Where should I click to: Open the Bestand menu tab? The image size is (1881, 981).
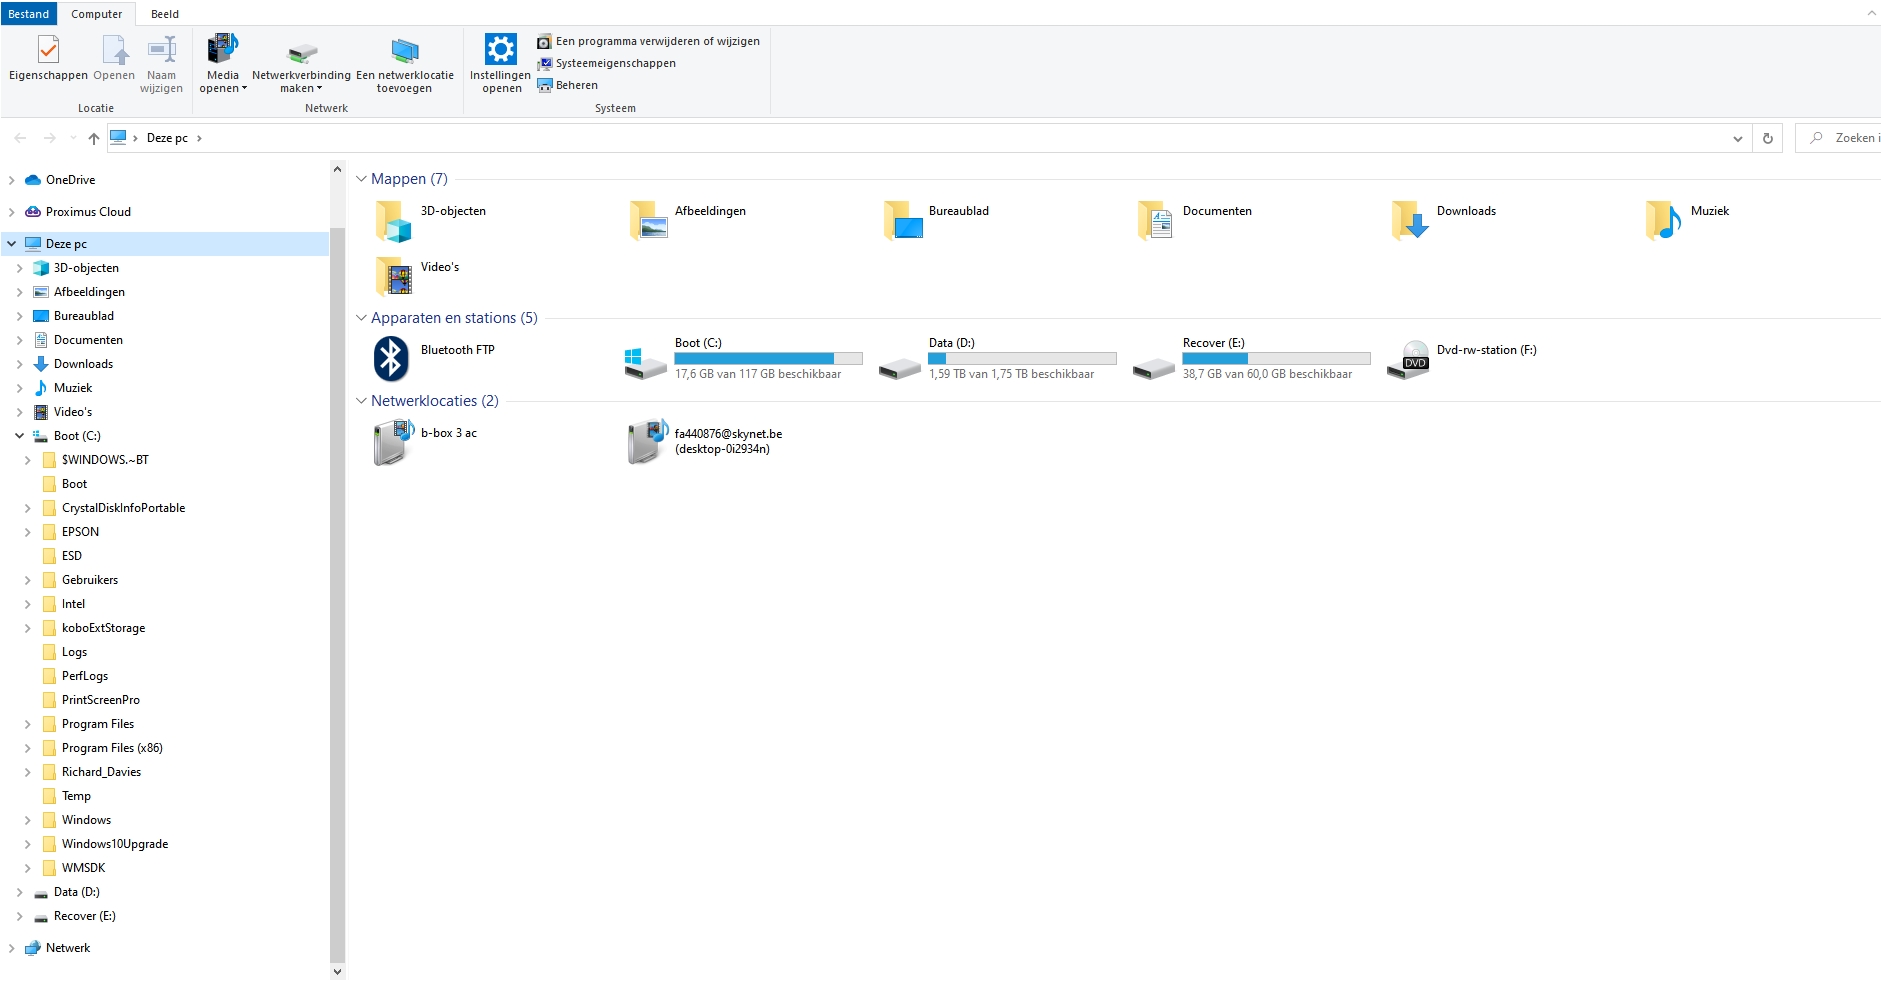tap(28, 14)
